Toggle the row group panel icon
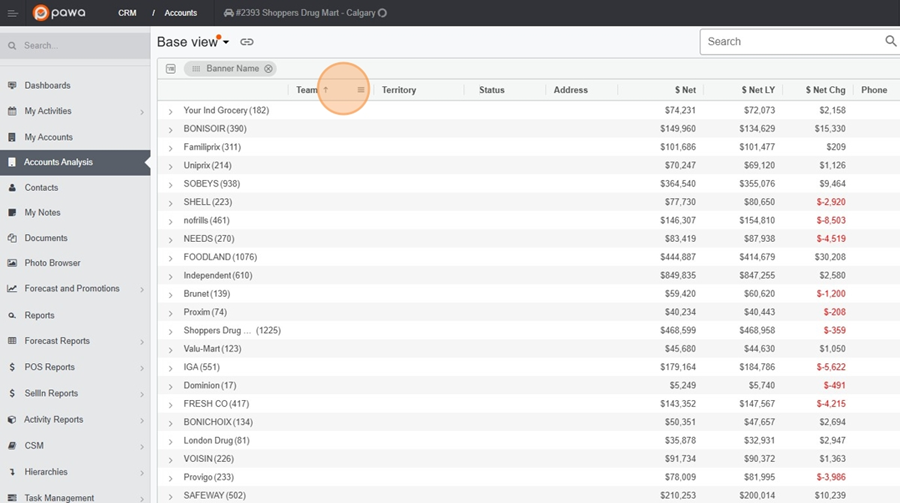 170,68
